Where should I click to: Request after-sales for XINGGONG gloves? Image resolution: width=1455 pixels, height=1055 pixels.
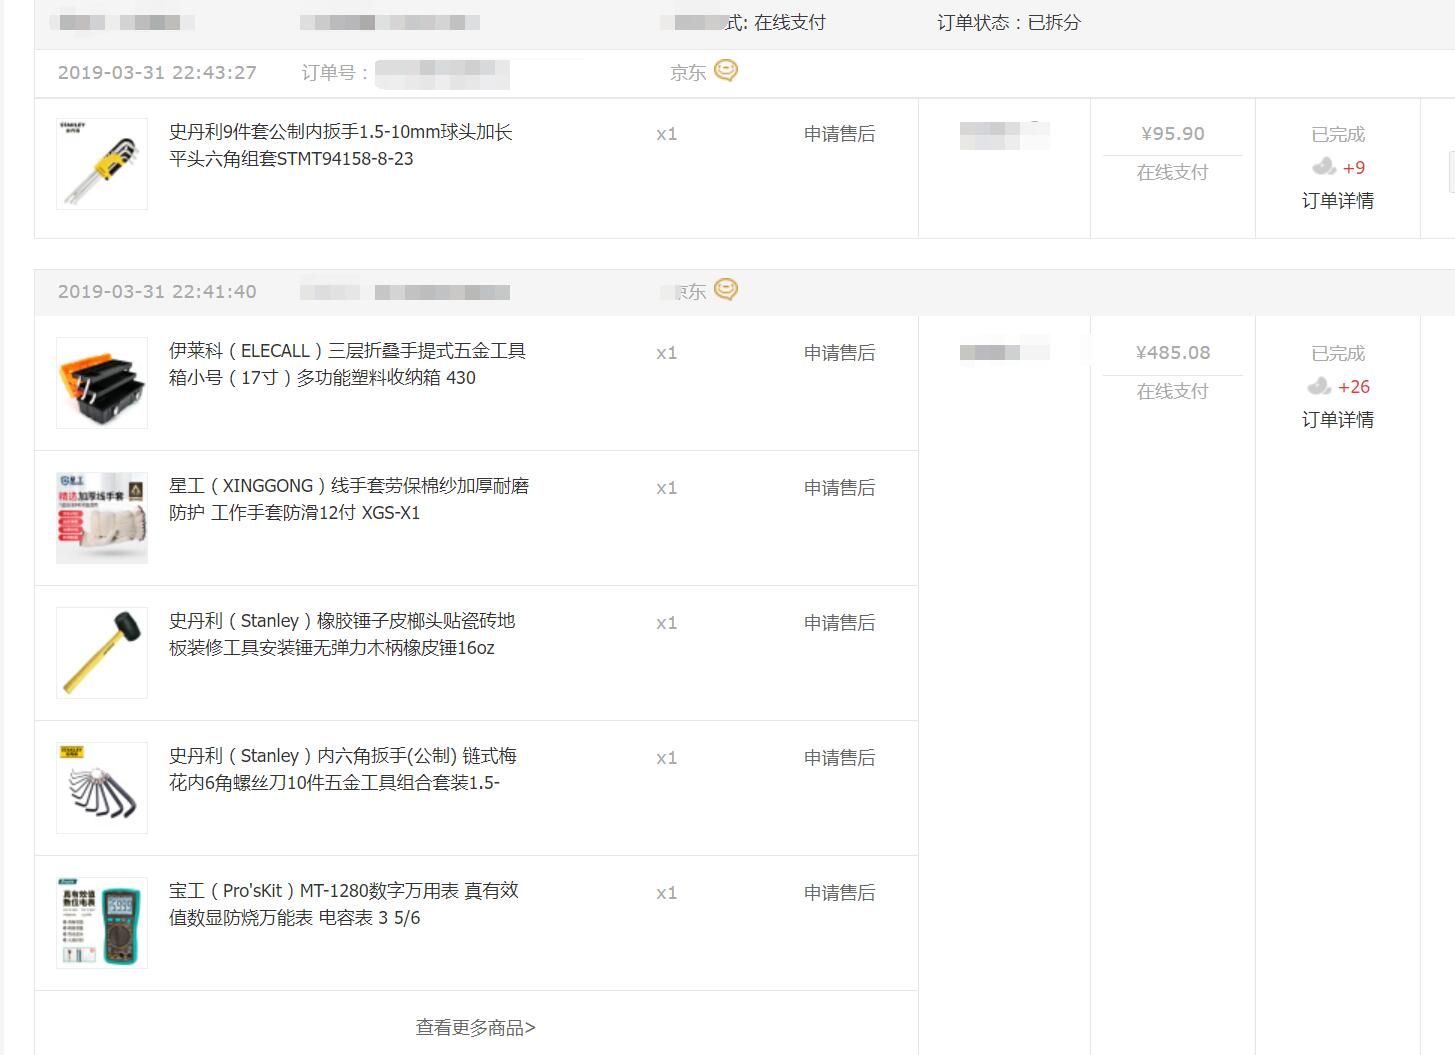click(839, 488)
